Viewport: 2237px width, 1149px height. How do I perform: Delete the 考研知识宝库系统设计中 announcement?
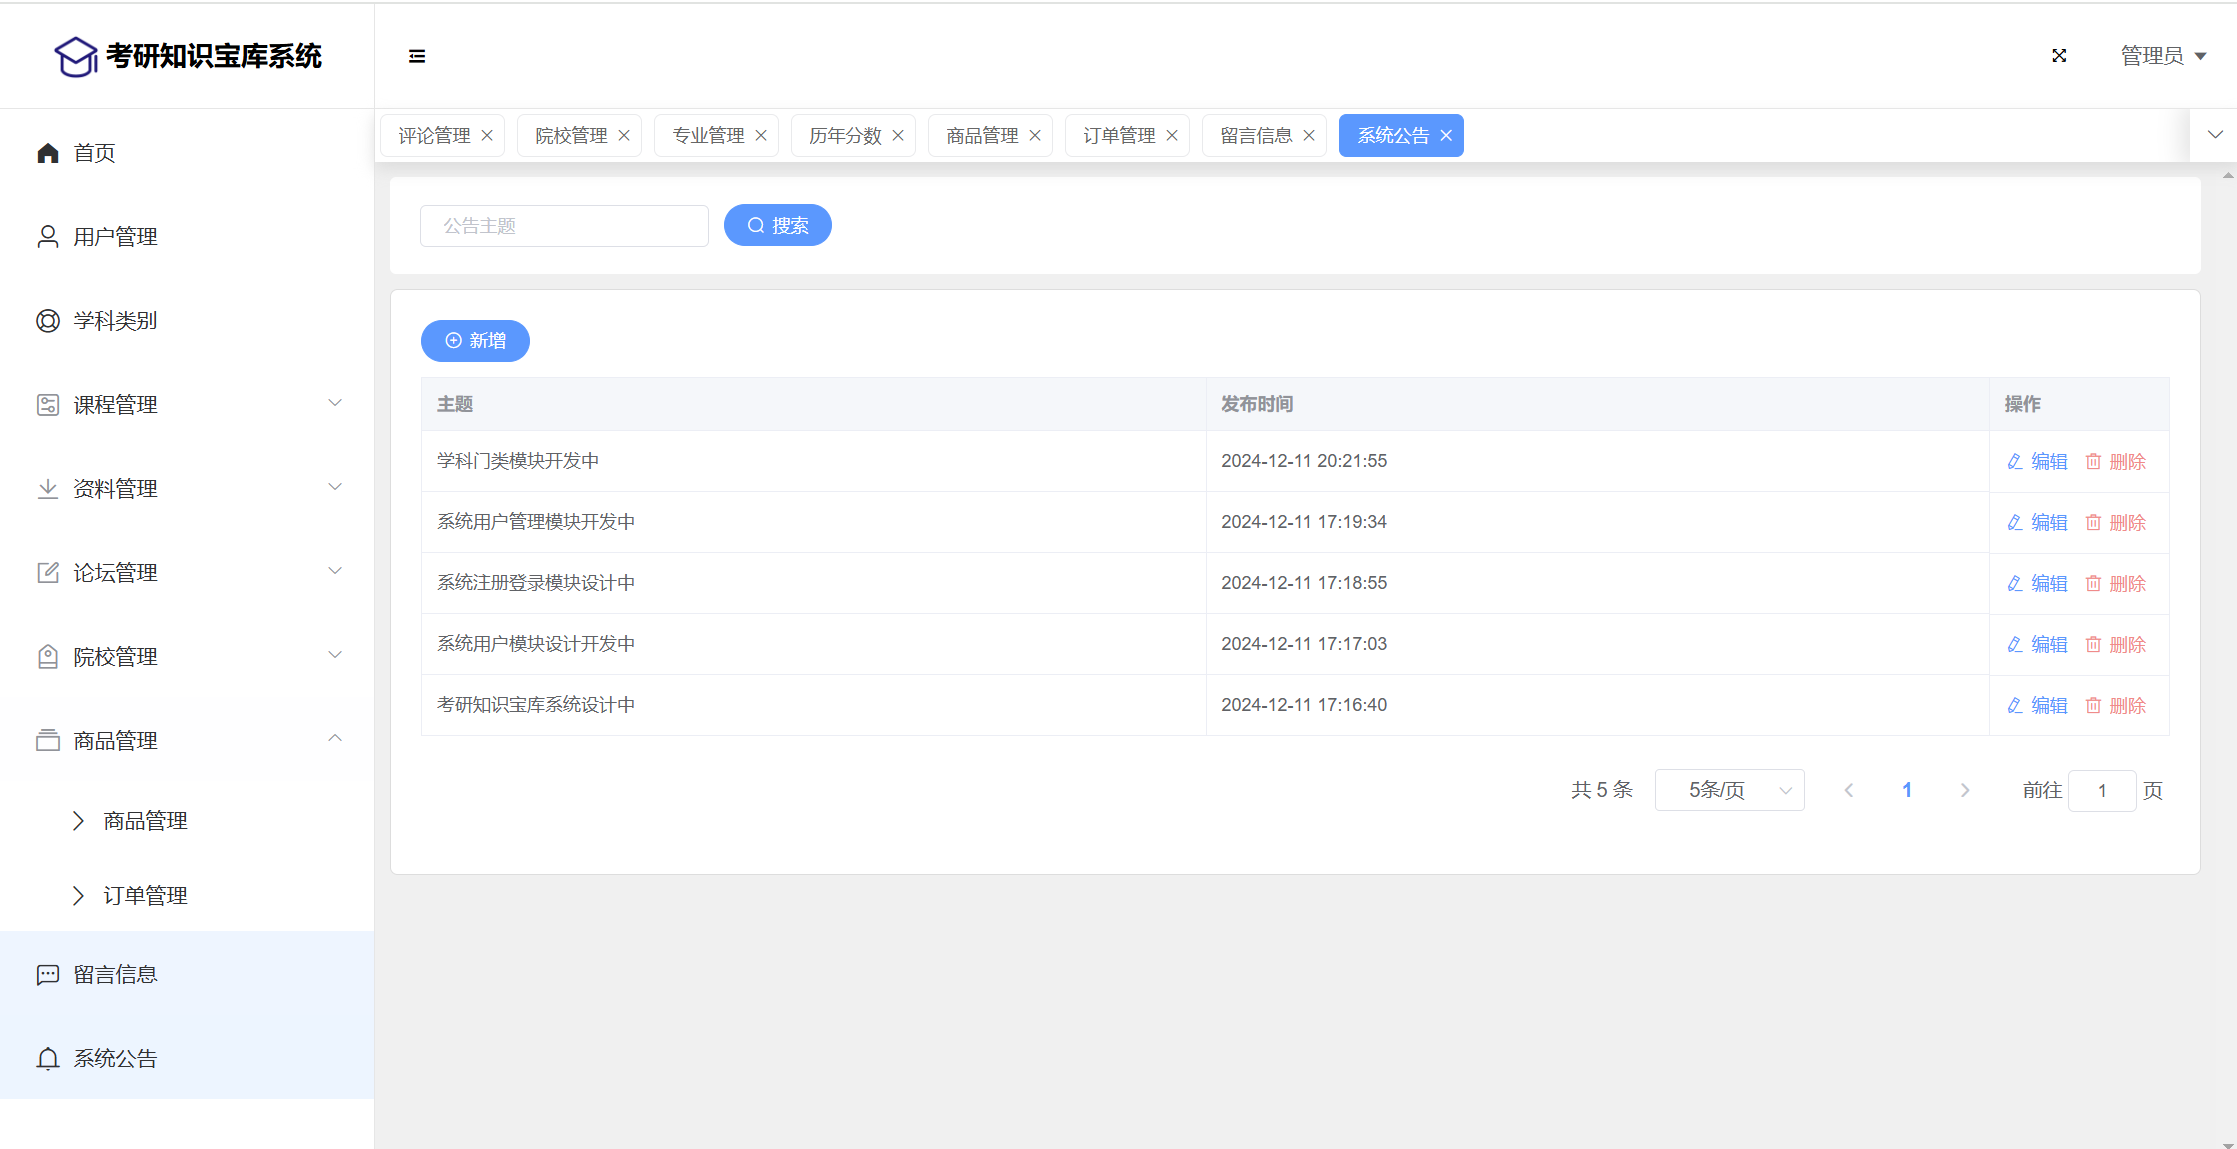pos(2116,706)
